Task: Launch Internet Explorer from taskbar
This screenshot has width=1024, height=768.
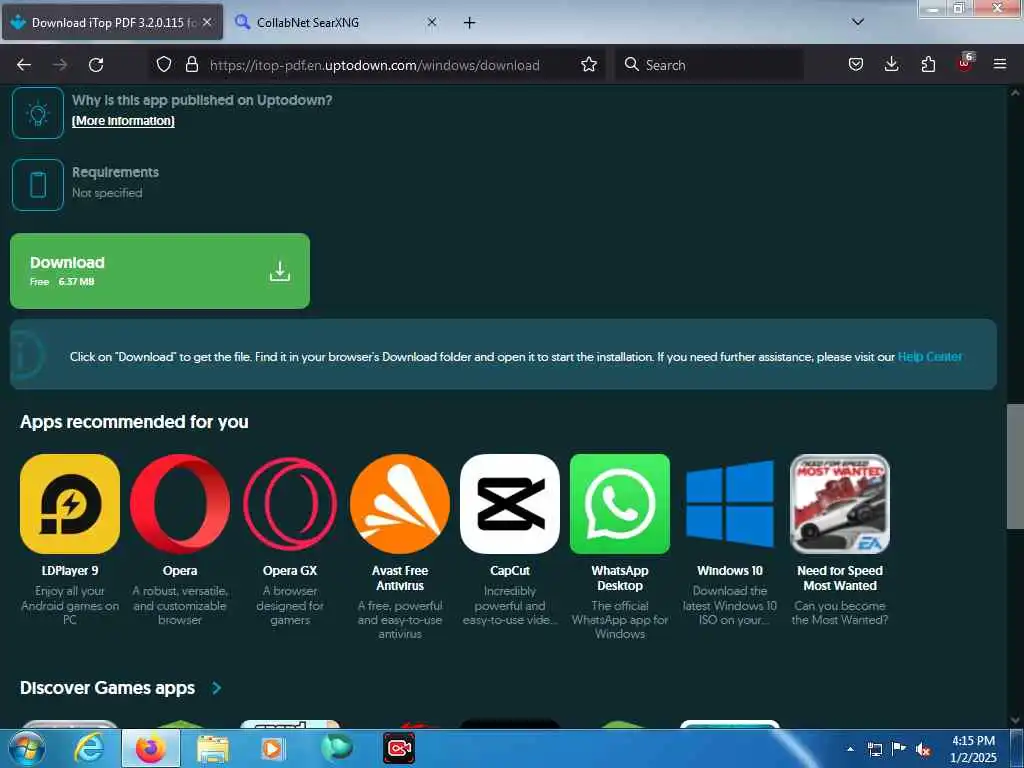Action: point(88,748)
